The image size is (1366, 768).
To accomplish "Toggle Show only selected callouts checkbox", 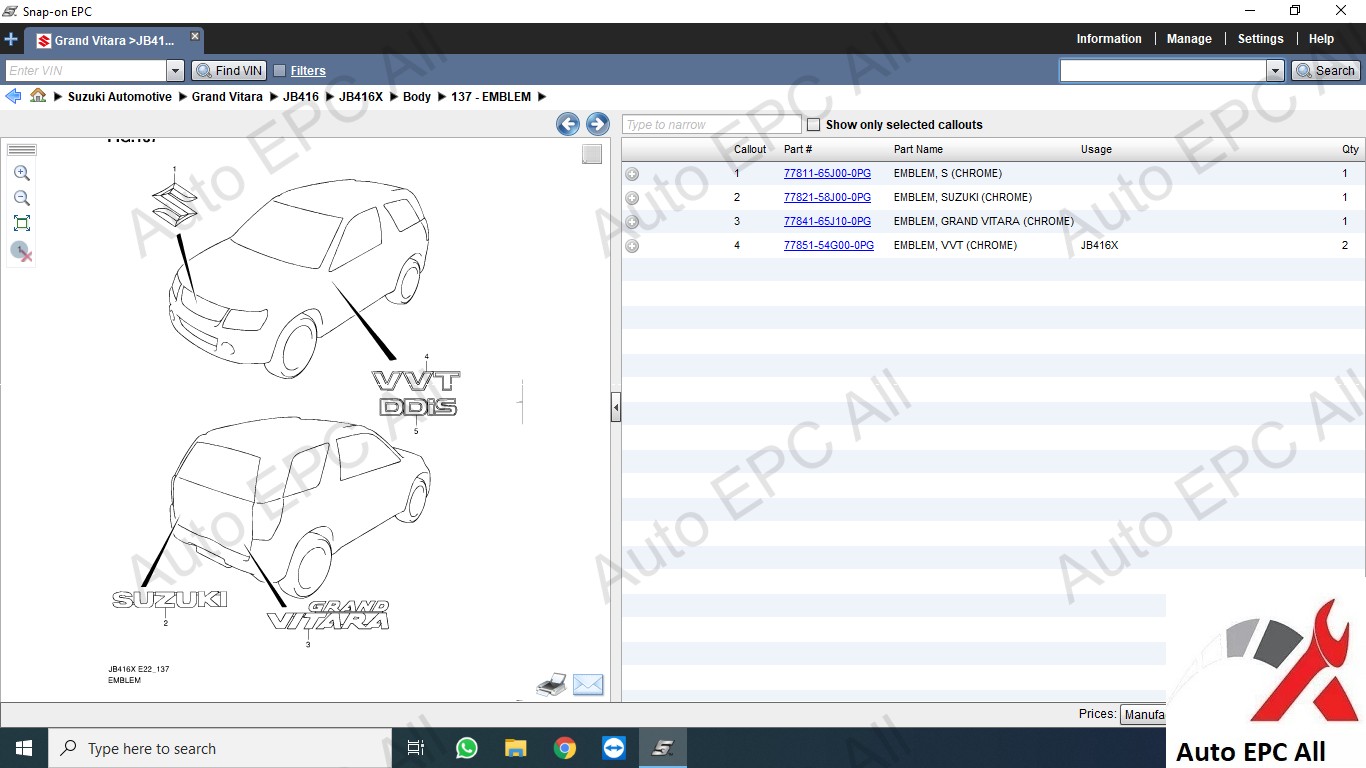I will click(813, 125).
